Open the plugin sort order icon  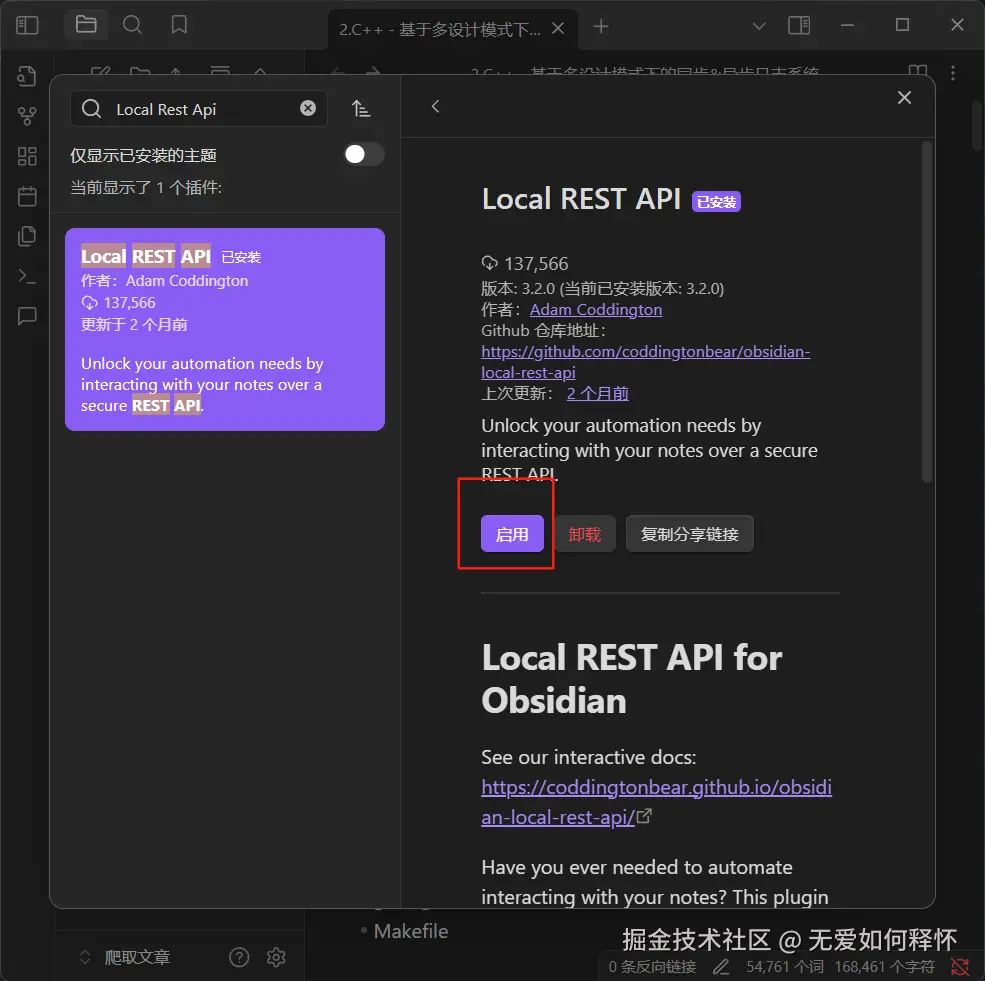coord(361,109)
